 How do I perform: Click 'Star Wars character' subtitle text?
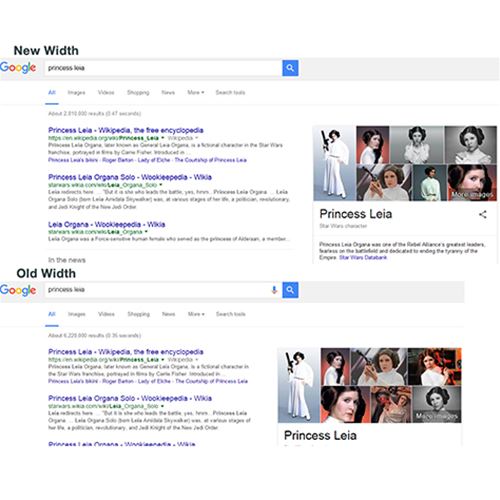pos(343,226)
